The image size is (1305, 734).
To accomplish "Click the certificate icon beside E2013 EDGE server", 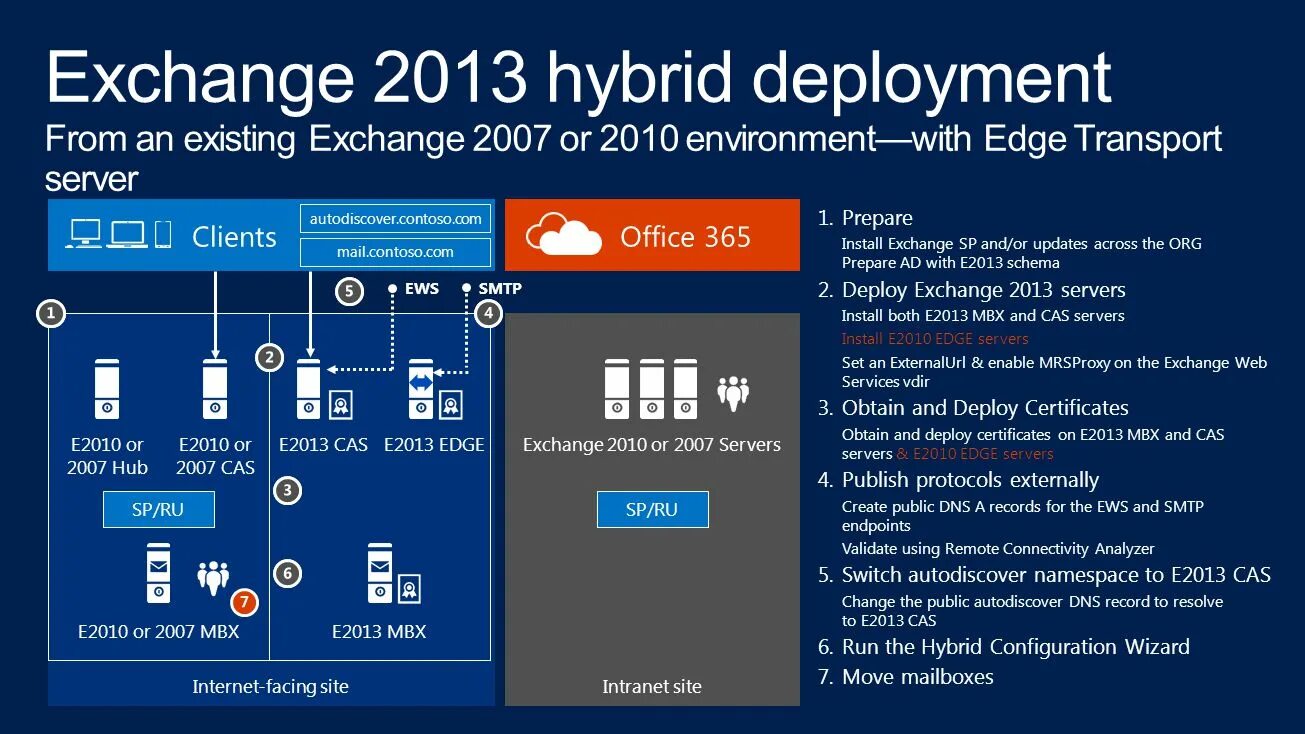I will pos(451,405).
